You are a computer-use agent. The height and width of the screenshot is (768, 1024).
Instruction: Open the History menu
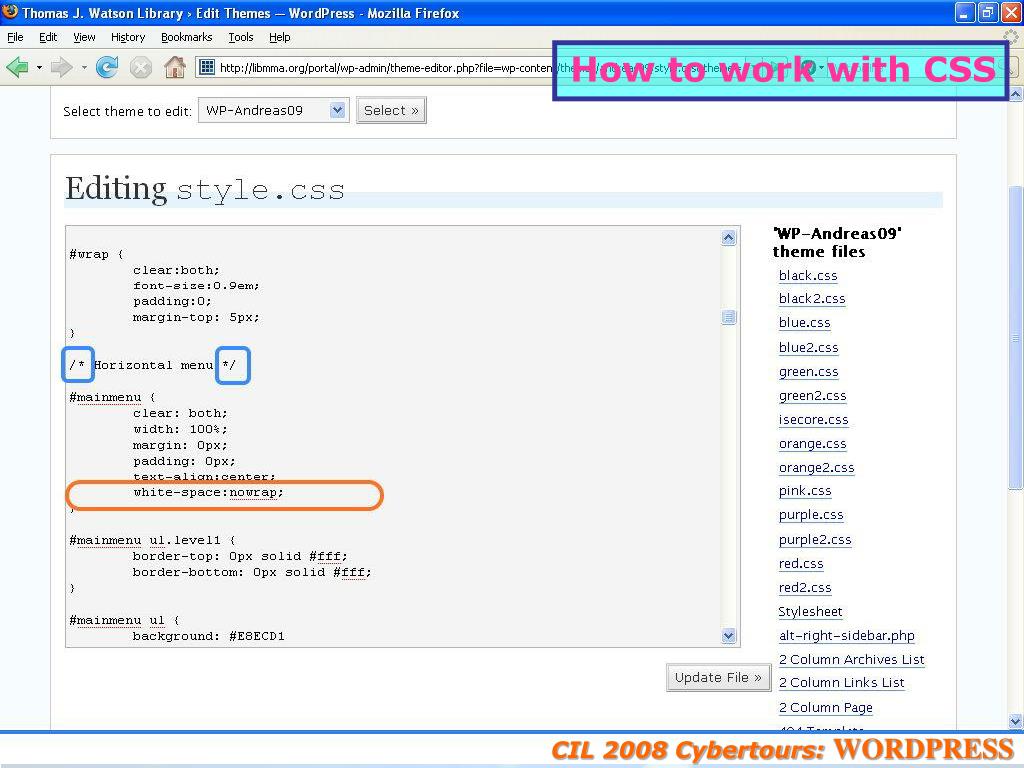click(x=127, y=37)
